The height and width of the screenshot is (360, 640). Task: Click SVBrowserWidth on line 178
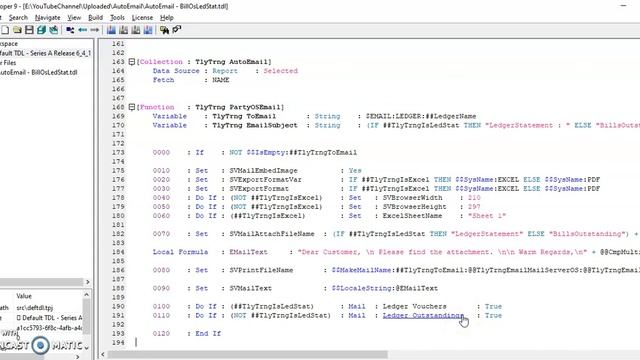412,198
